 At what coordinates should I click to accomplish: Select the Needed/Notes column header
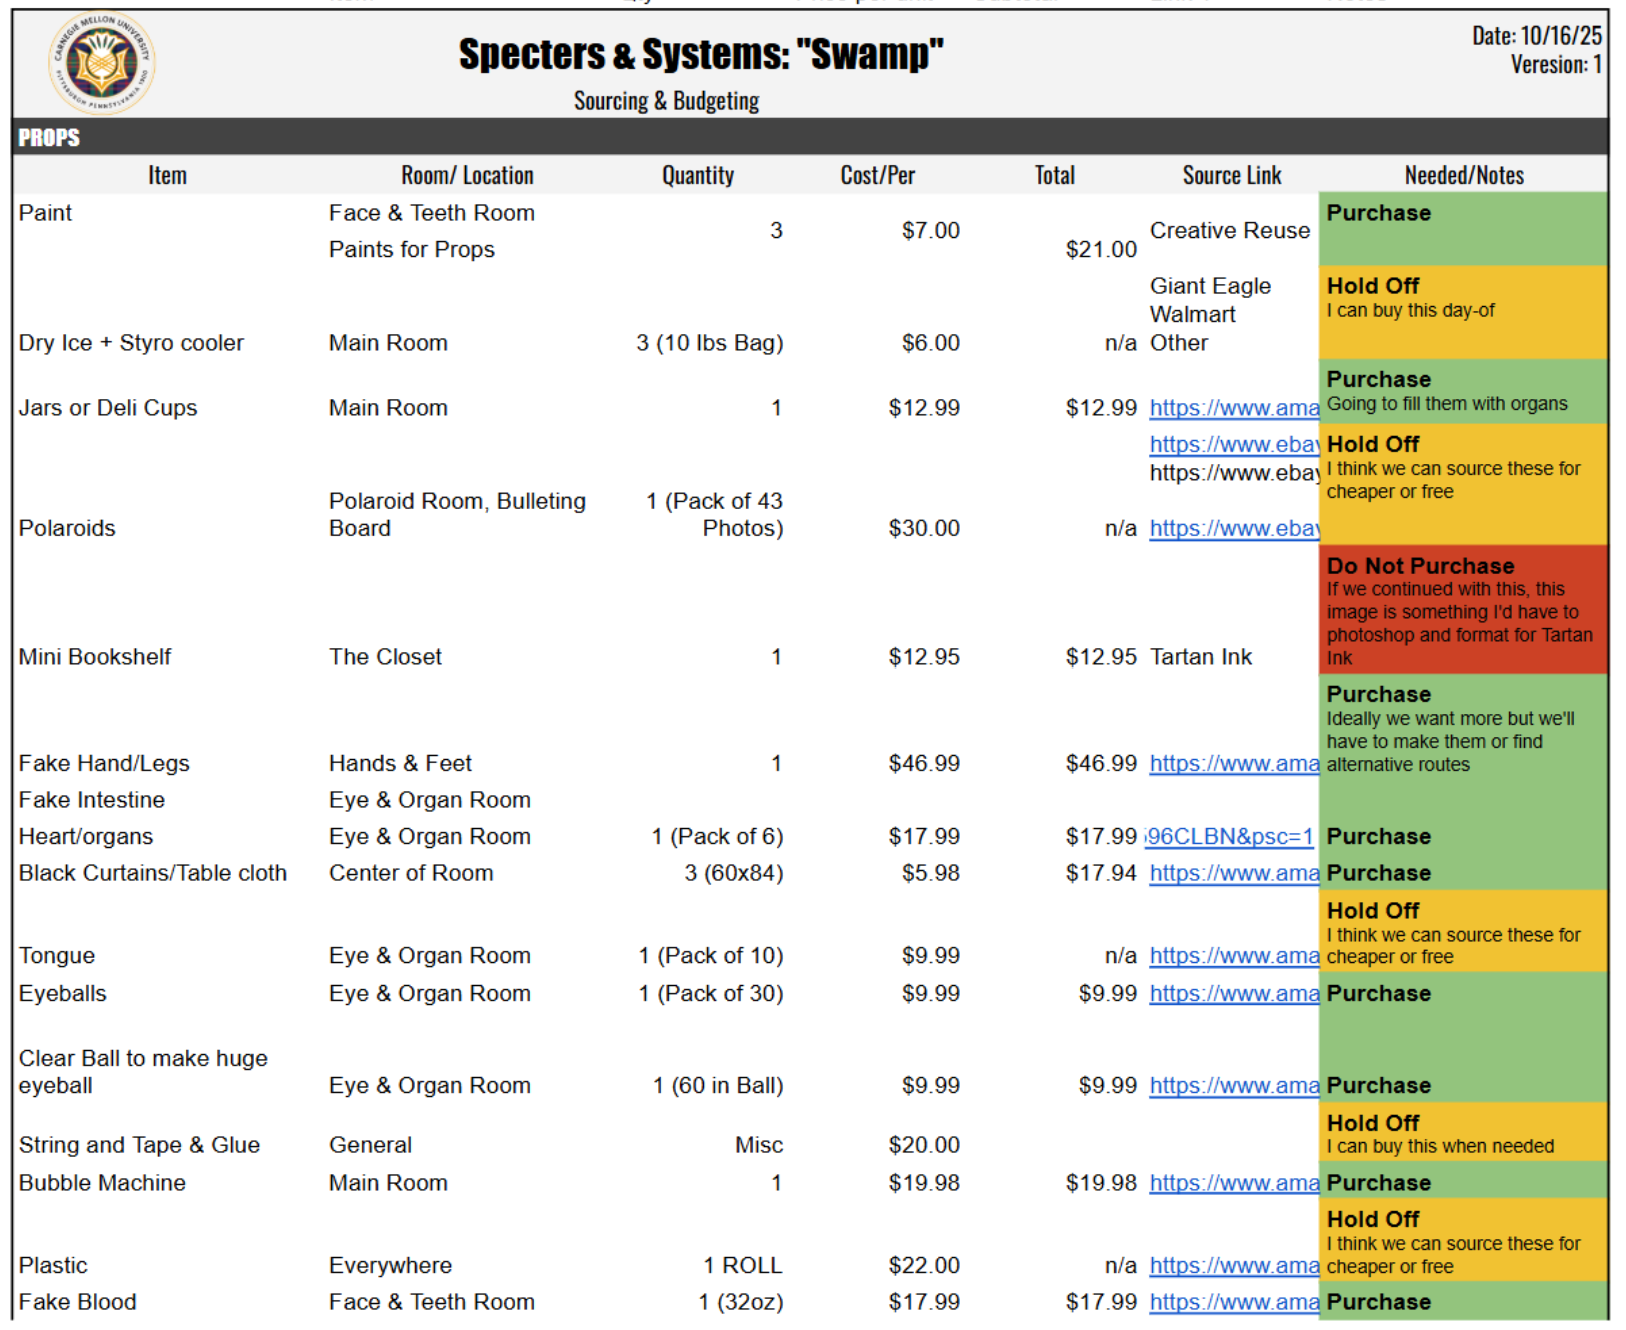(1464, 175)
